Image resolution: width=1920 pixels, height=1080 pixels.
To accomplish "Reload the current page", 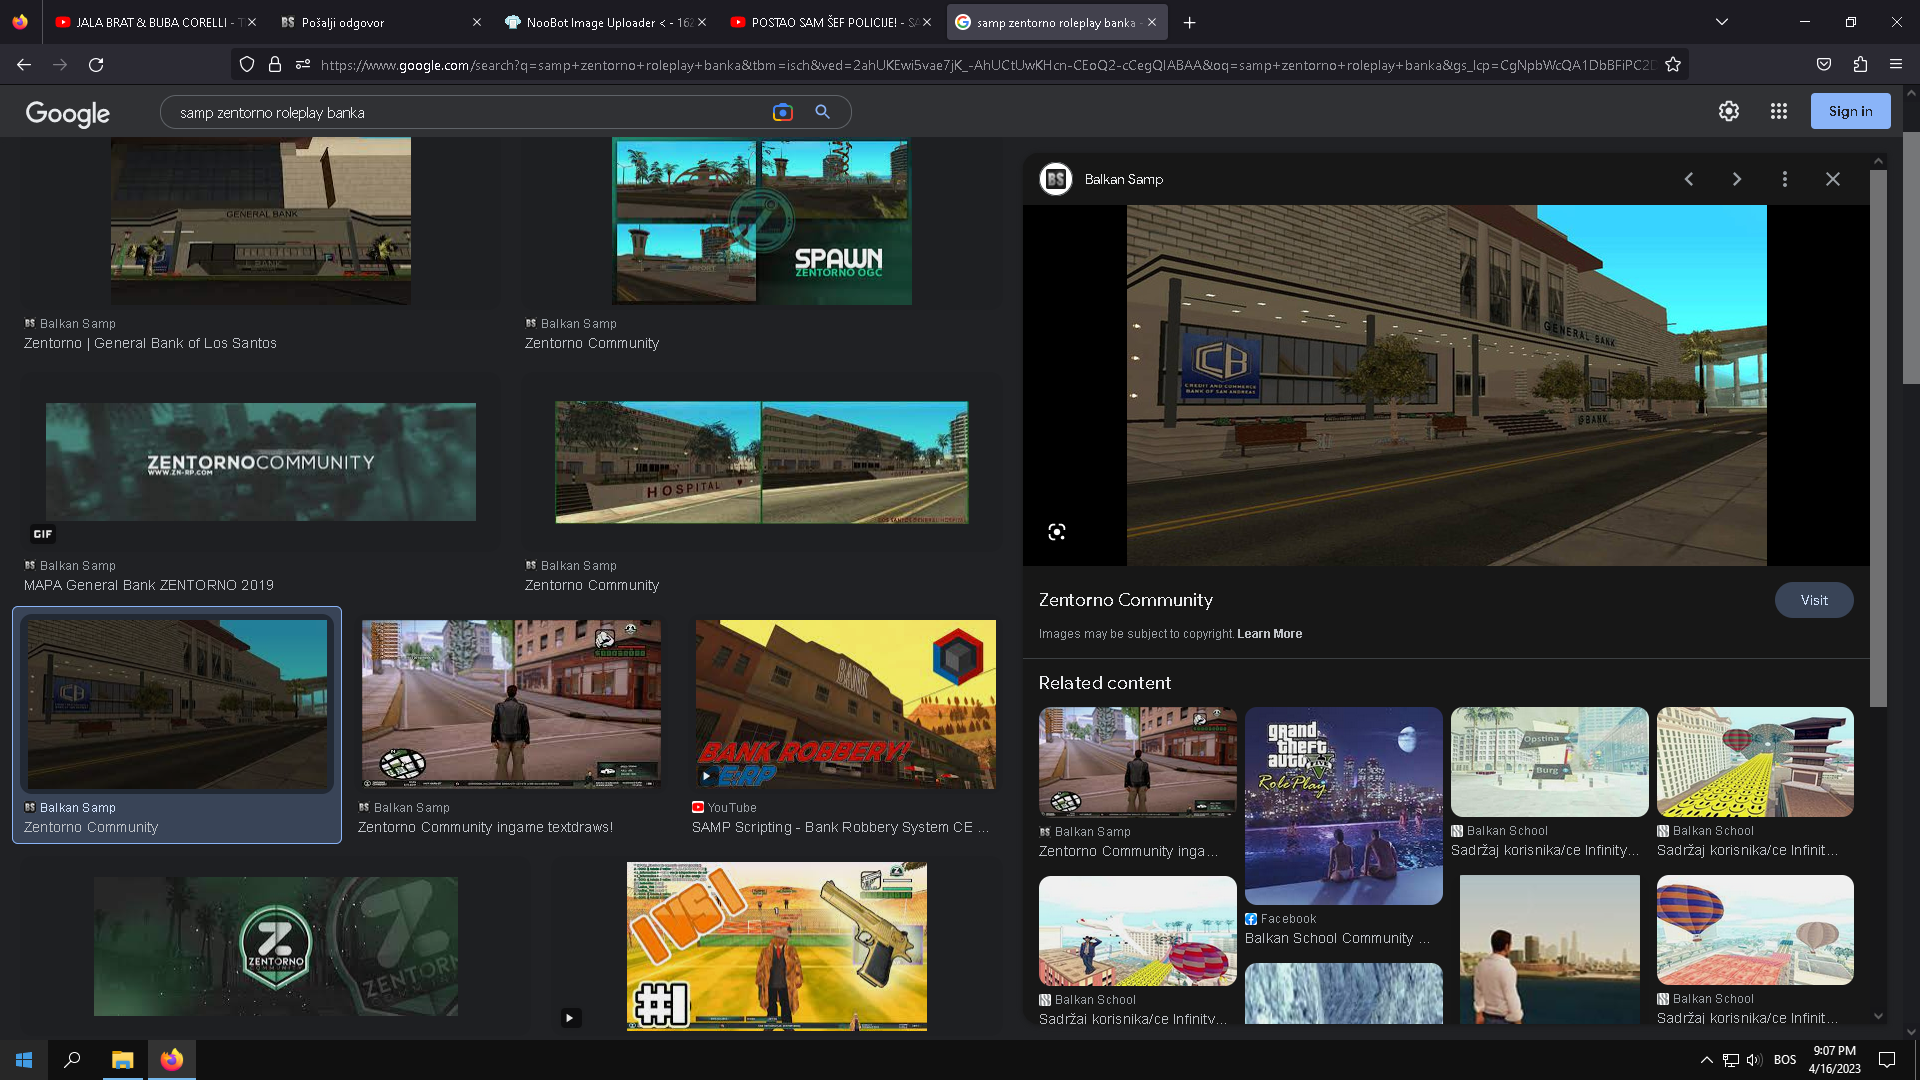I will (96, 65).
